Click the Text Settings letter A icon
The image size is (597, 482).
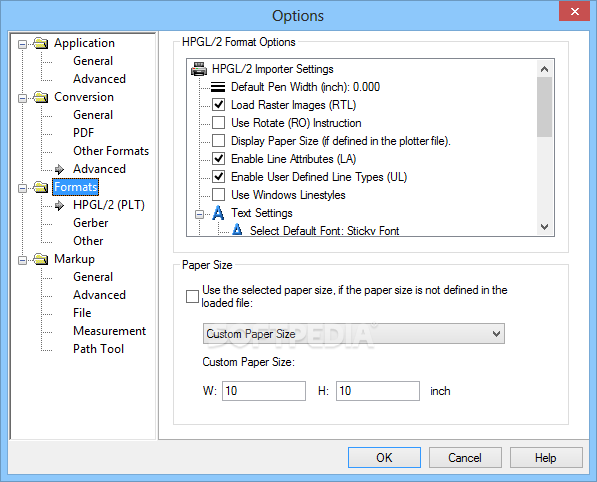click(x=218, y=213)
